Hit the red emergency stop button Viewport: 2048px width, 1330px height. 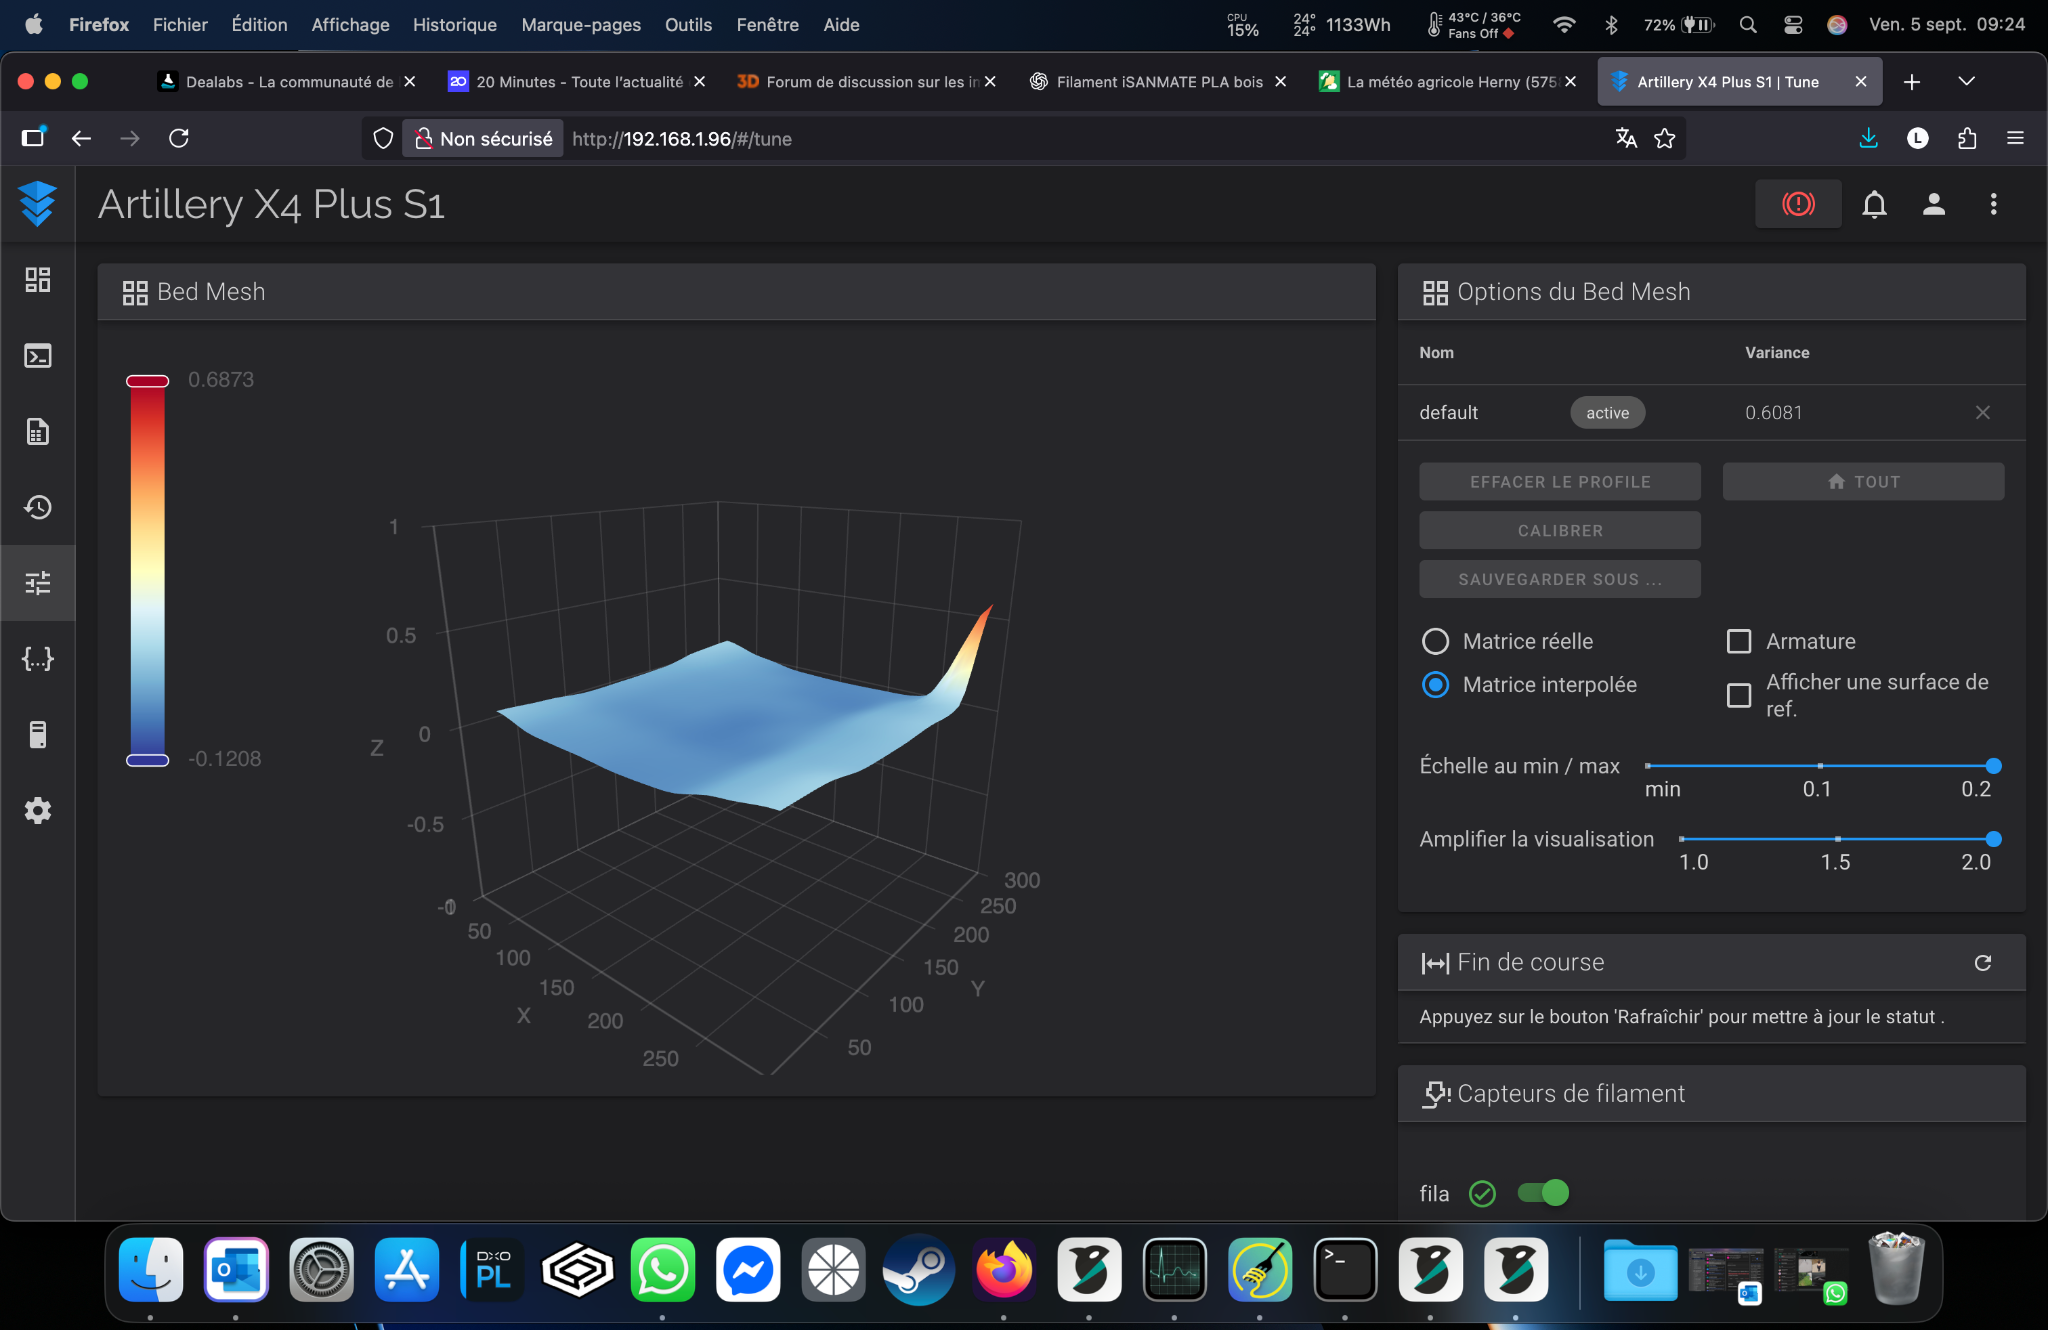tap(1798, 204)
